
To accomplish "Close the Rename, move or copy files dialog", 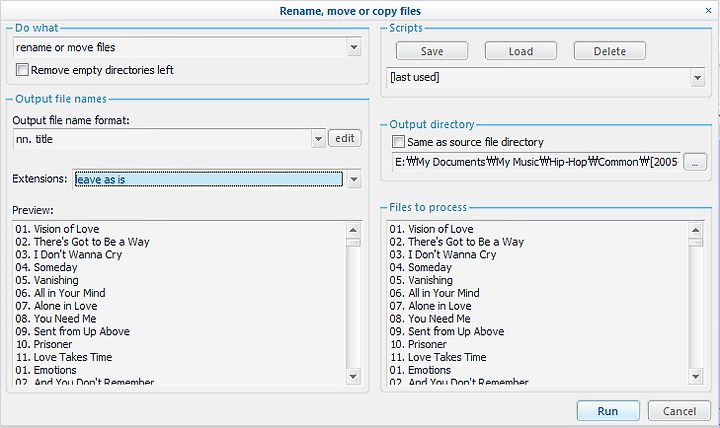I will point(709,11).
